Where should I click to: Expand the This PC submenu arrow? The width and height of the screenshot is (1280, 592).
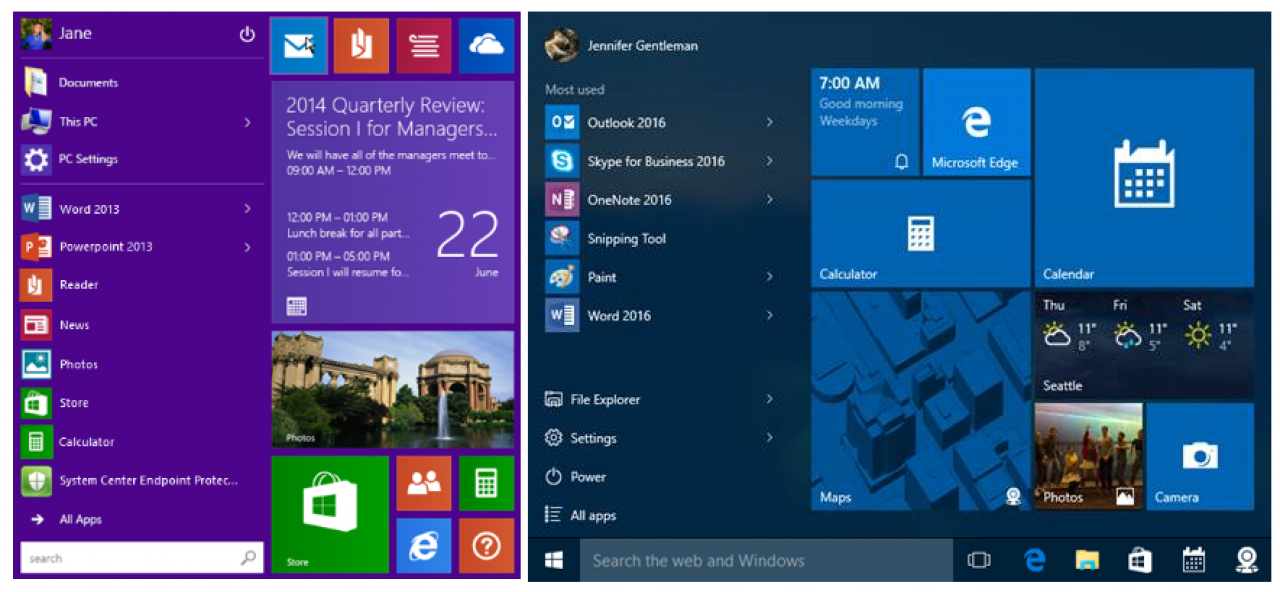click(247, 122)
